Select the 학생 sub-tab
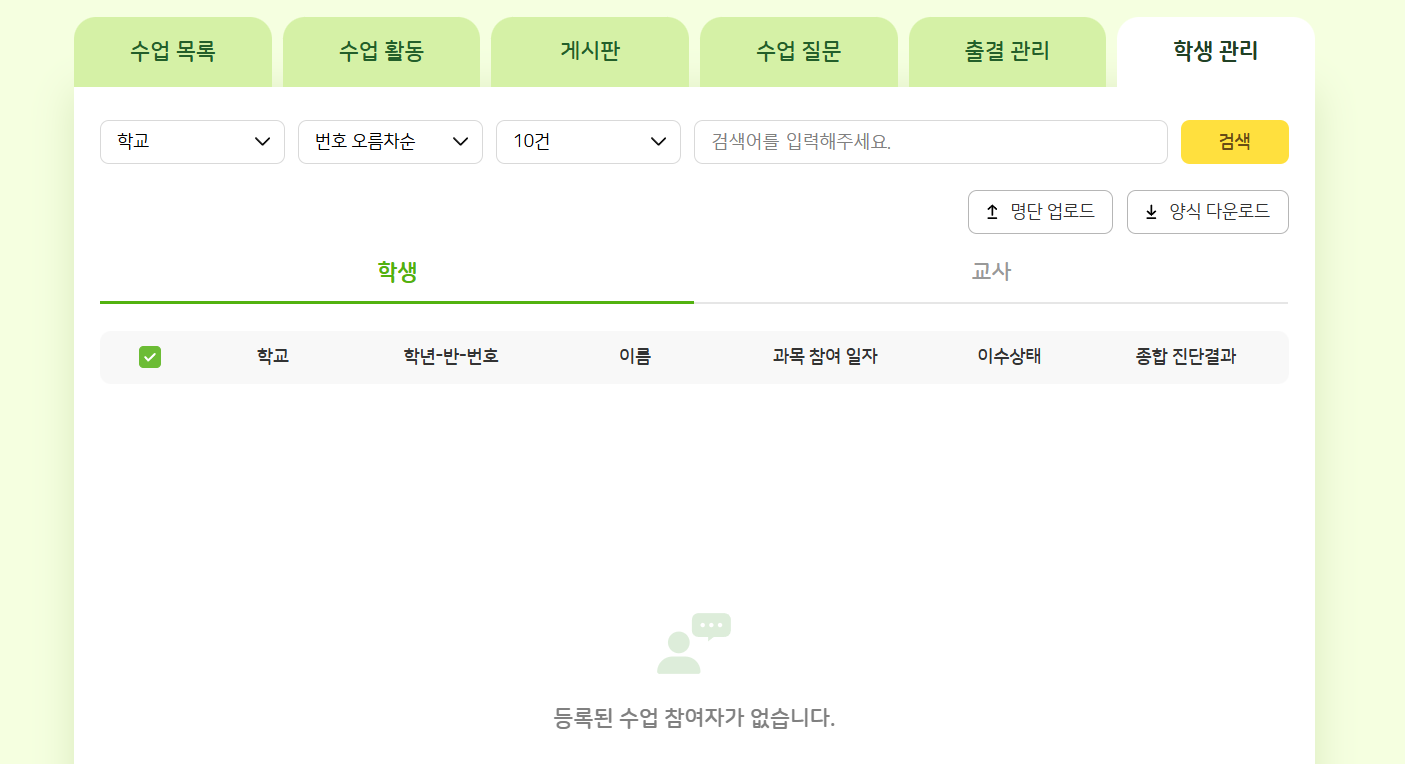1405x764 pixels. (397, 272)
